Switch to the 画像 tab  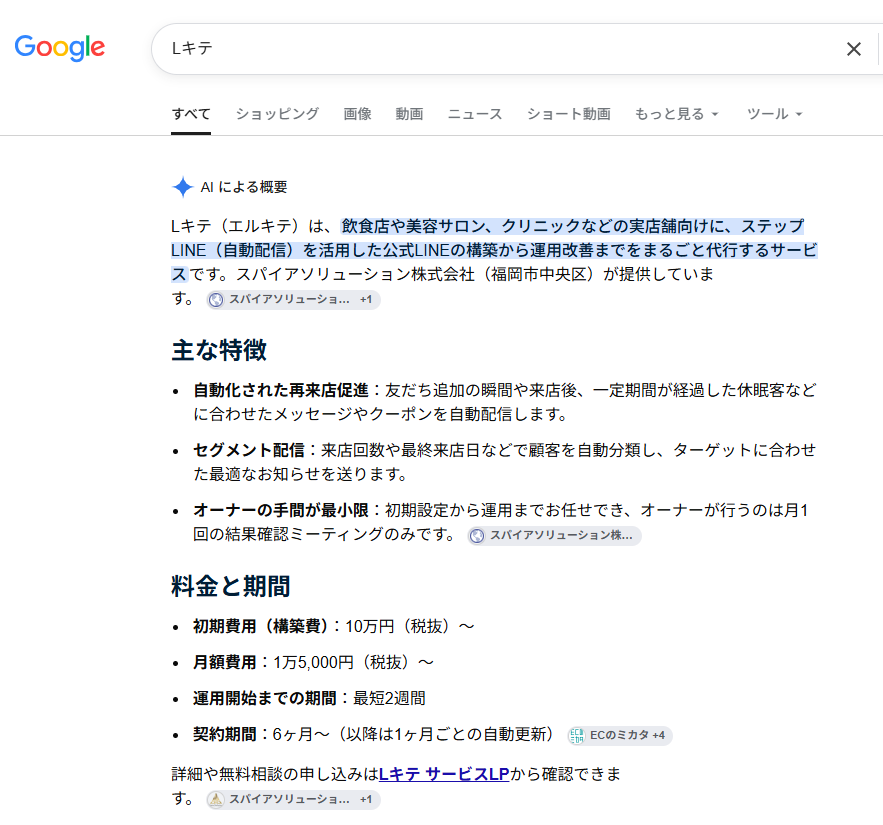point(358,114)
